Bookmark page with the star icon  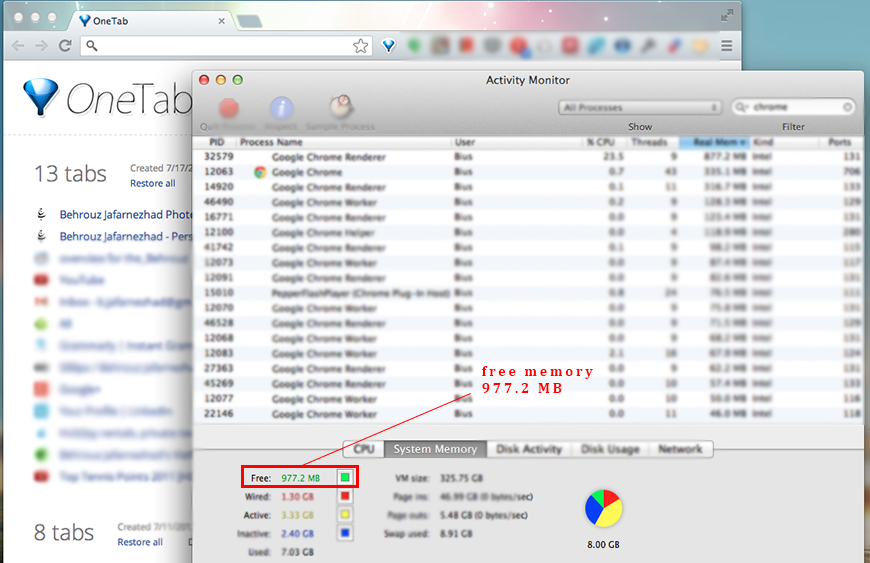(x=361, y=46)
